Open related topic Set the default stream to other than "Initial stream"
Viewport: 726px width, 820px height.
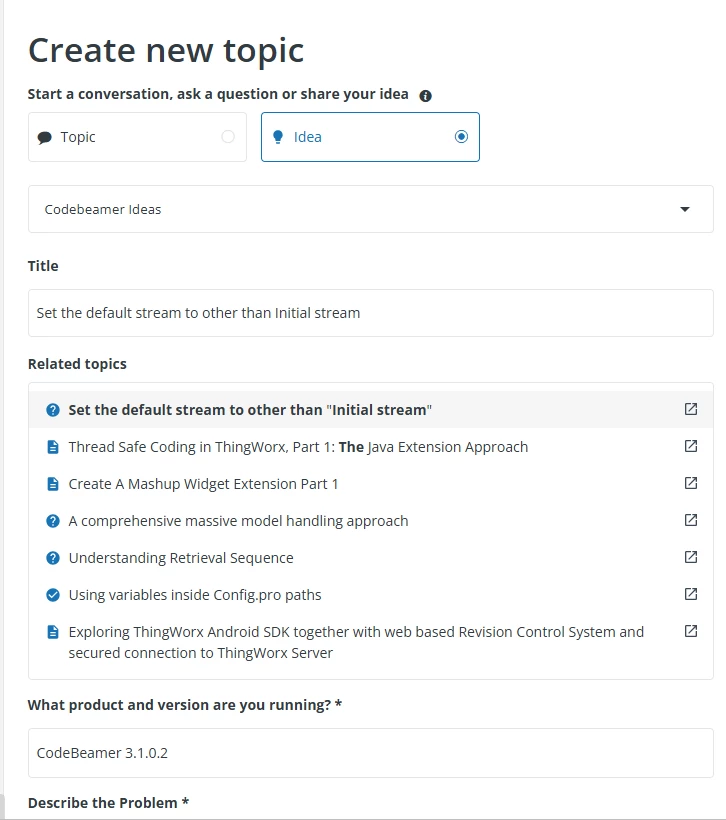click(x=250, y=410)
